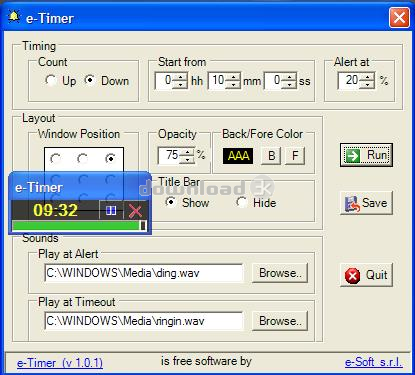Open background color picker with B button

click(x=271, y=156)
